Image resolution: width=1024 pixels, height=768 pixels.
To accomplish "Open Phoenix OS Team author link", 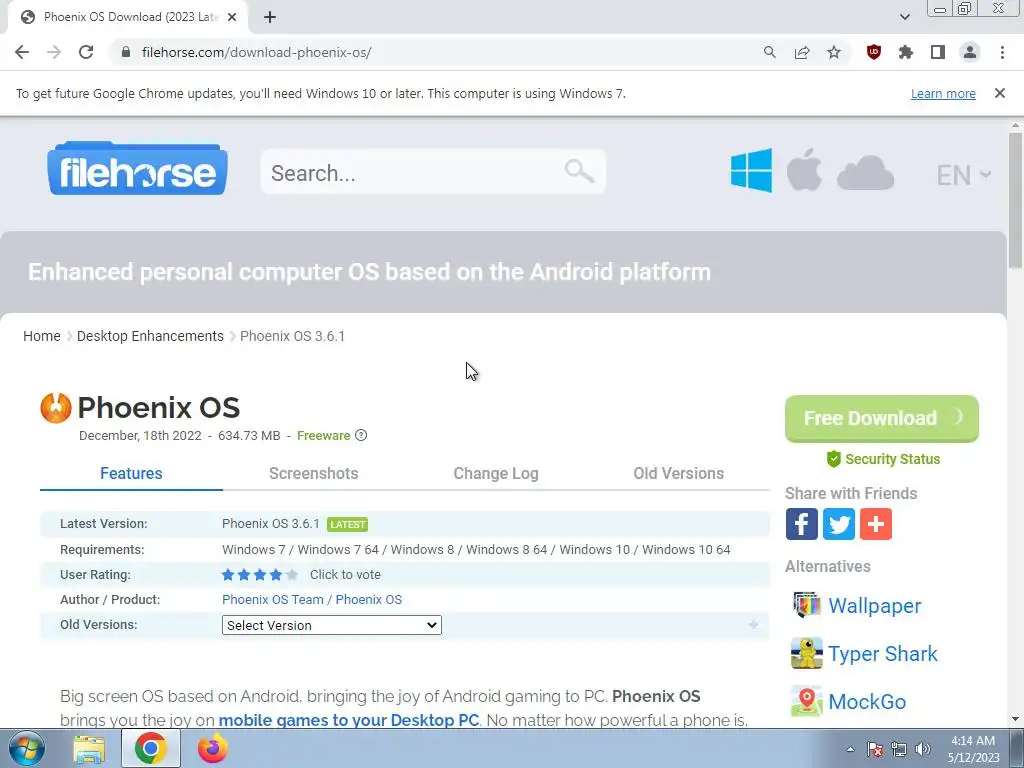I will pyautogui.click(x=273, y=600).
